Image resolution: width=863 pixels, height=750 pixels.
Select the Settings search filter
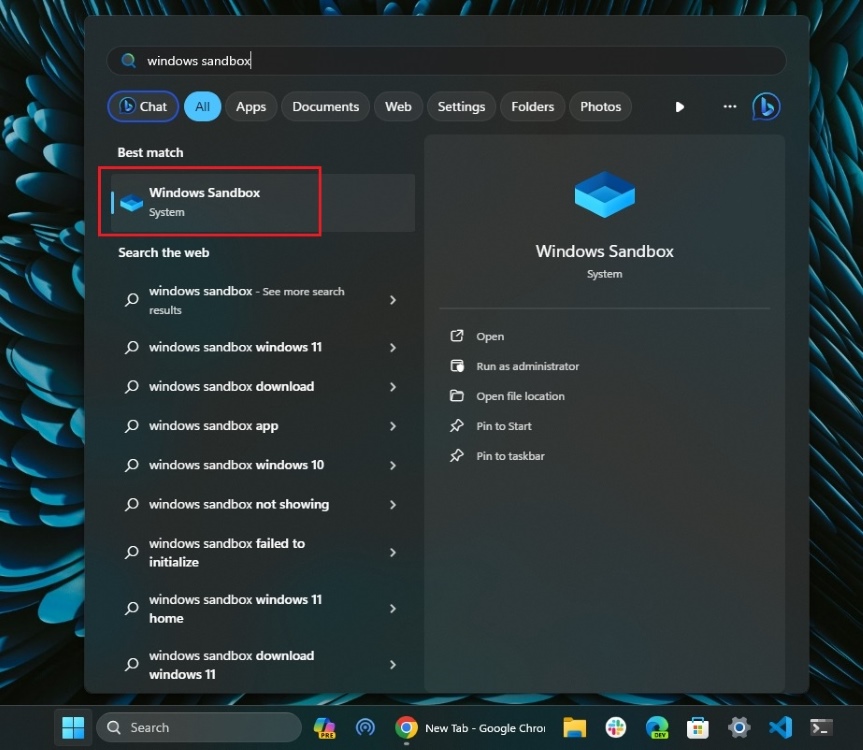point(461,106)
